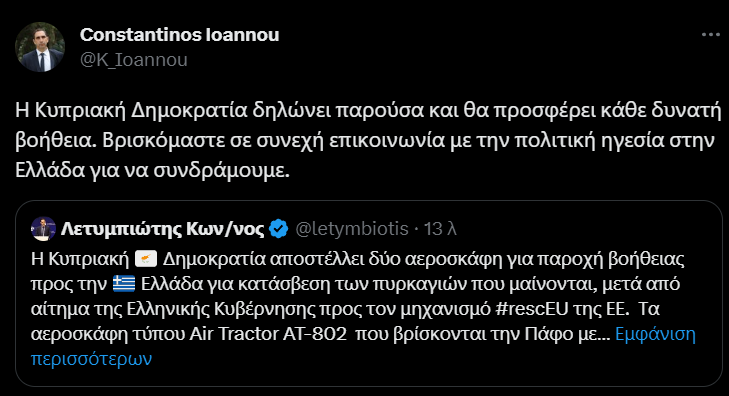The width and height of the screenshot is (729, 396).
Task: Click the Greek flag emoji
Action: tap(124, 284)
